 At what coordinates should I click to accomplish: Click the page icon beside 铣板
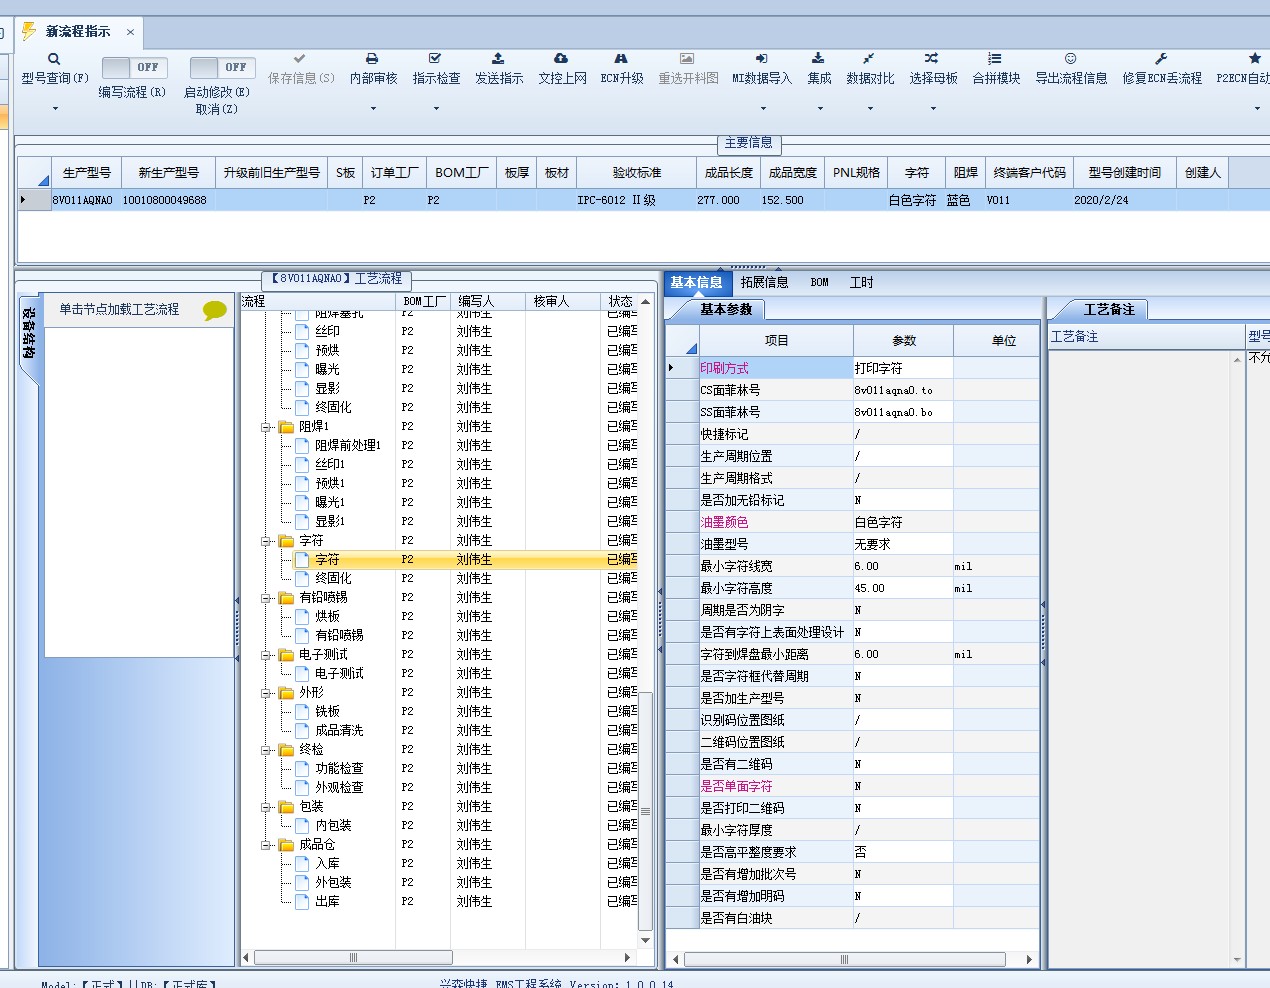(302, 712)
